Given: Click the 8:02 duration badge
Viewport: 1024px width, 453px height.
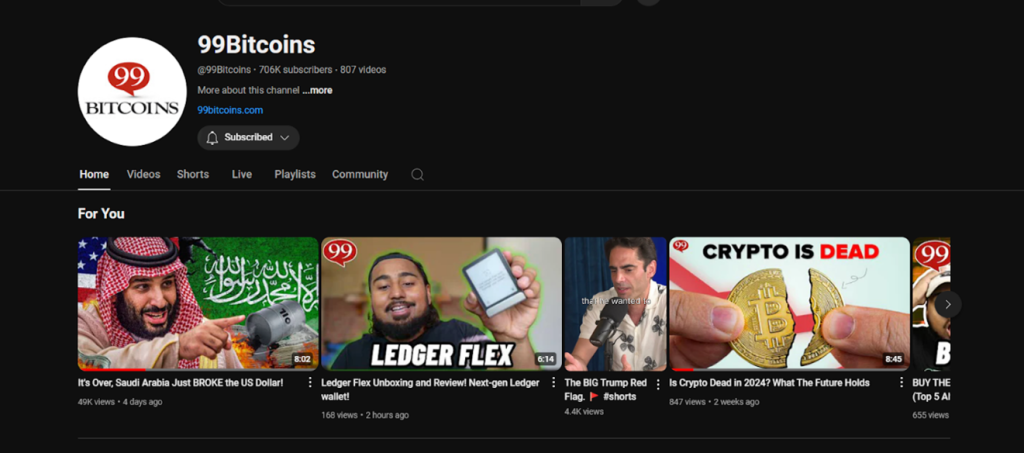Looking at the screenshot, I should pos(302,359).
